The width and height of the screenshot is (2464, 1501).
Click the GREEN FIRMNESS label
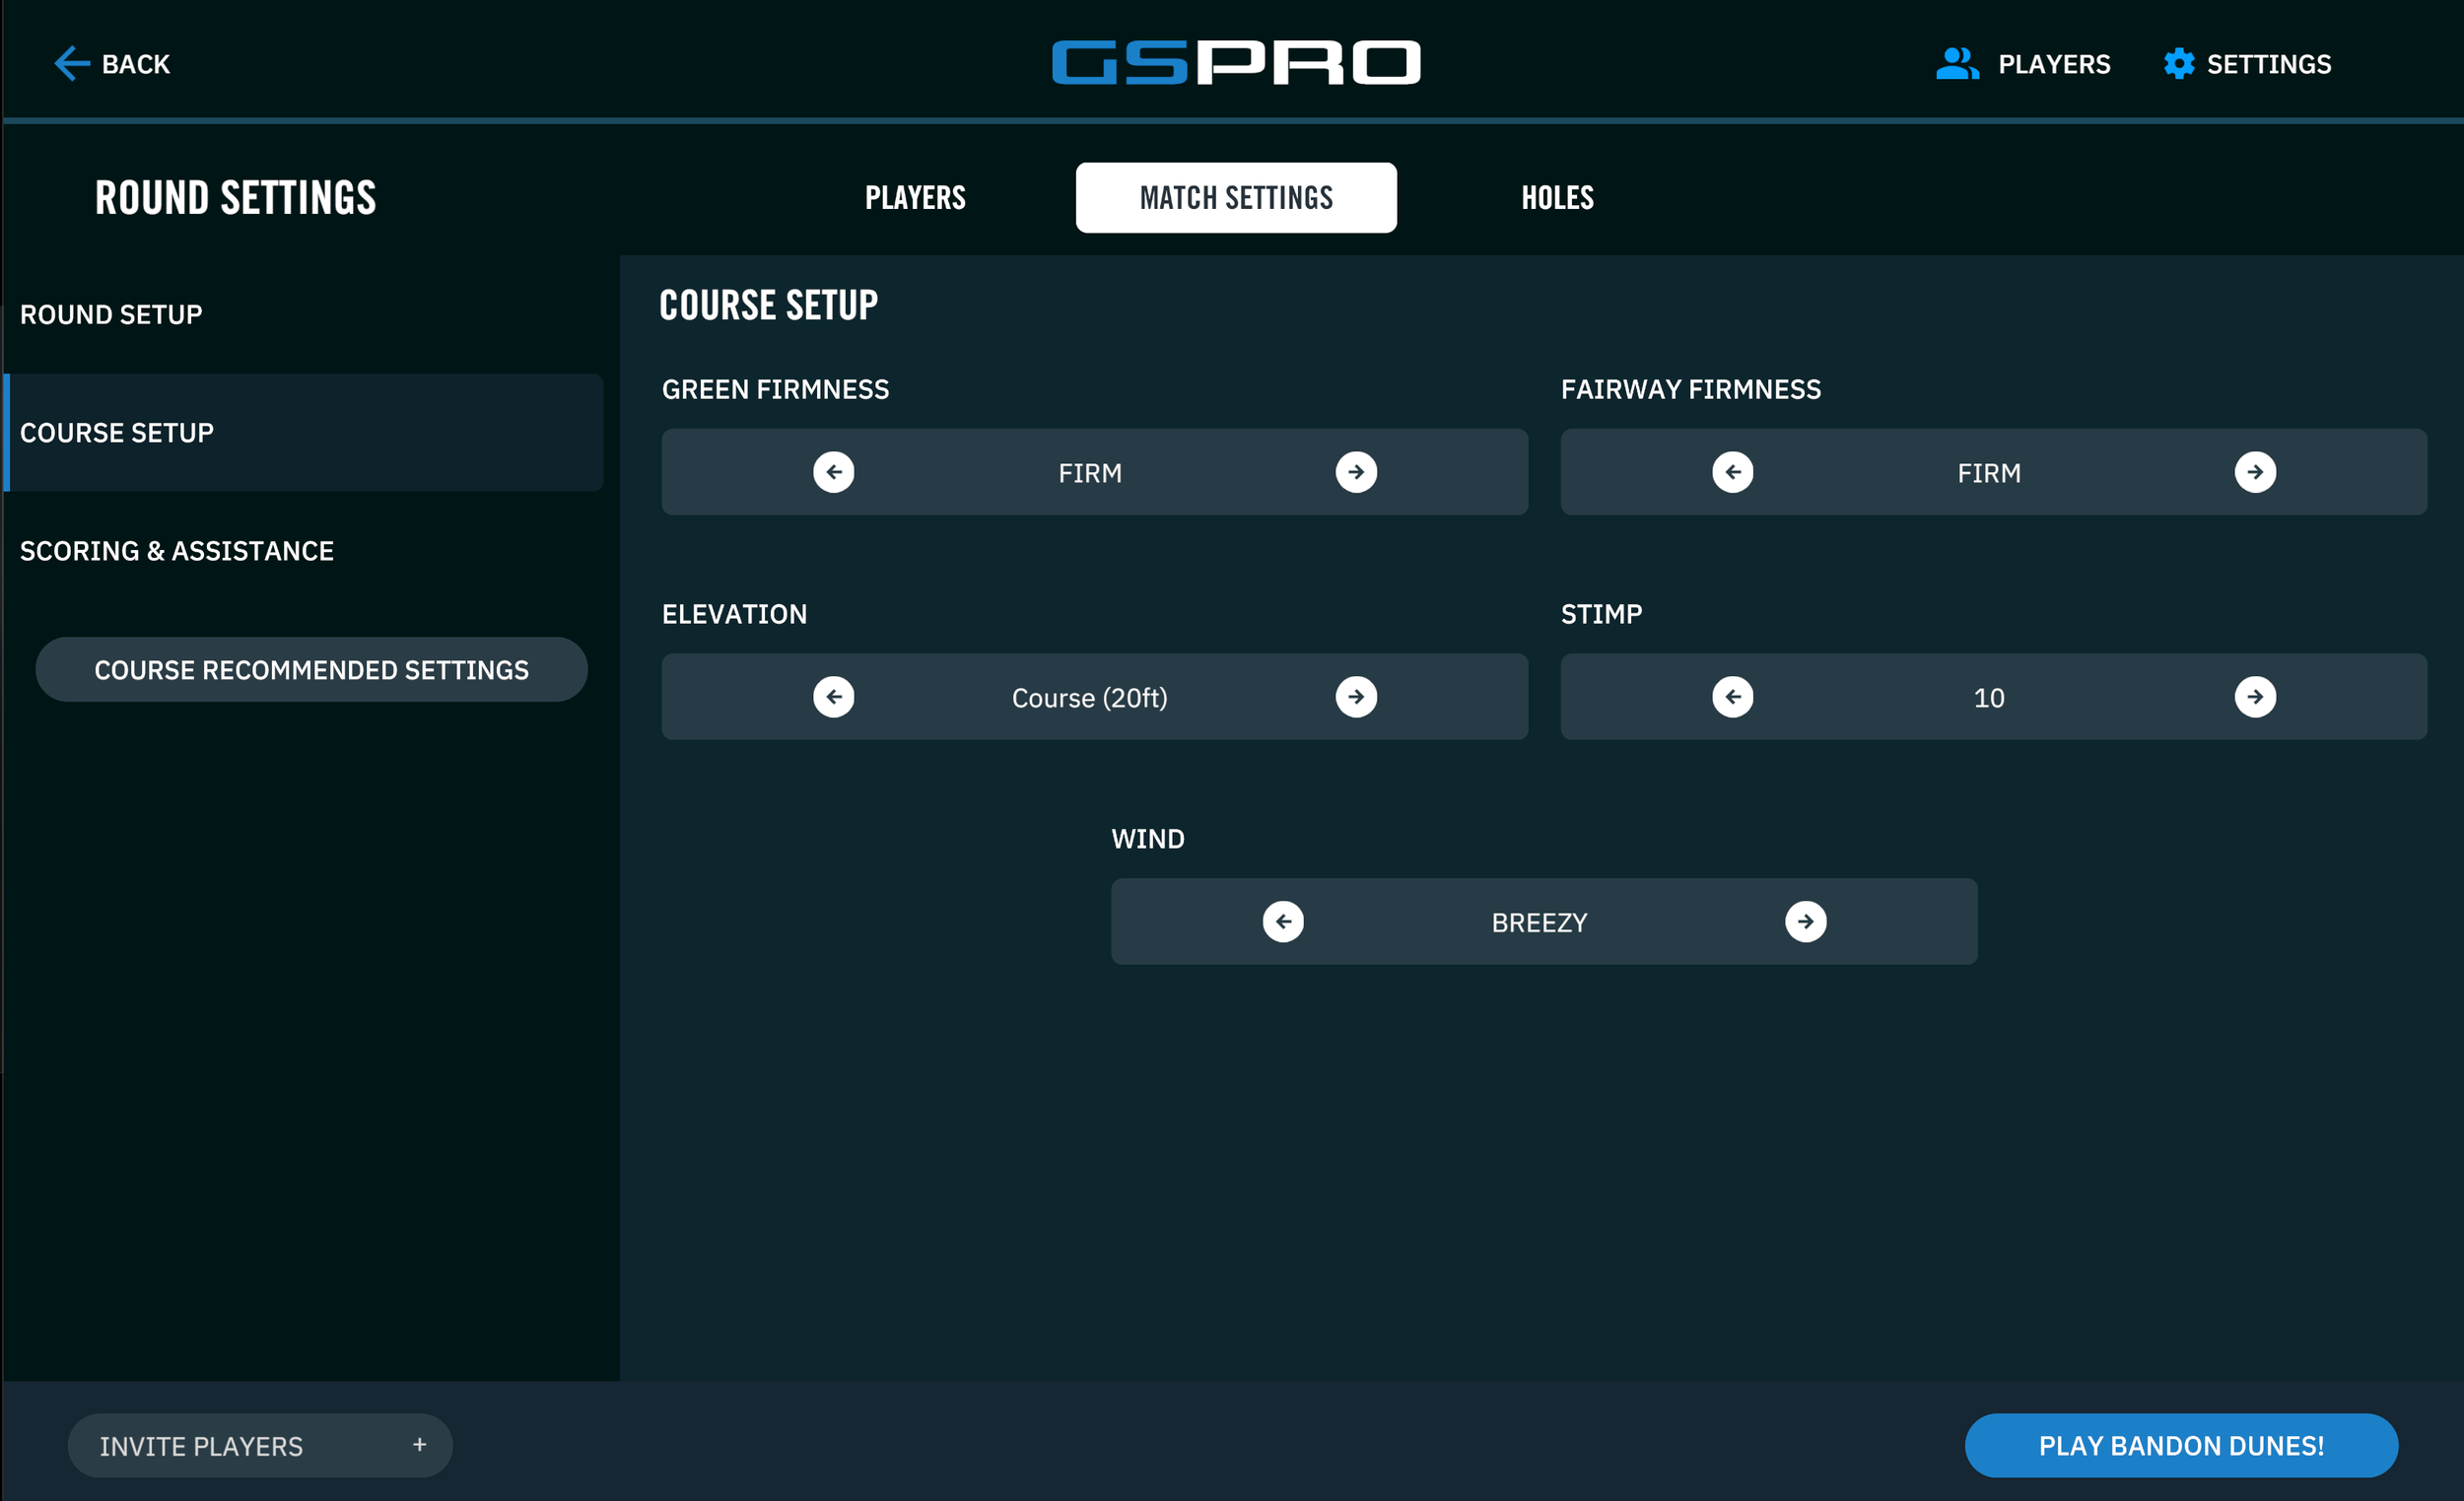pyautogui.click(x=775, y=389)
